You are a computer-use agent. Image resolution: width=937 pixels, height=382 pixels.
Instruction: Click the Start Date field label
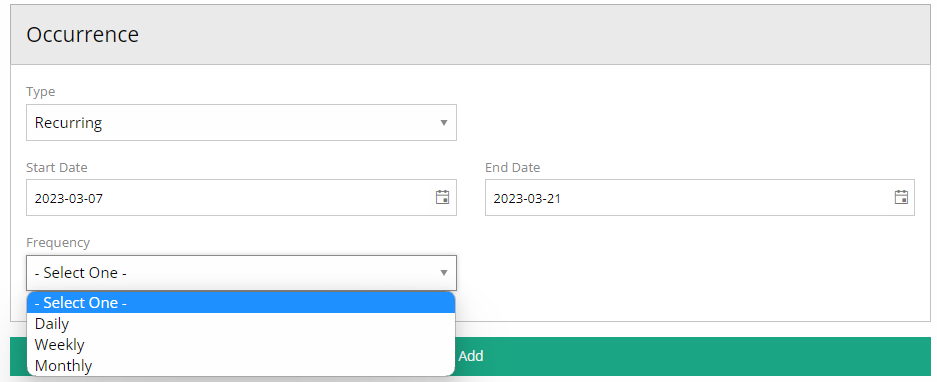57,167
